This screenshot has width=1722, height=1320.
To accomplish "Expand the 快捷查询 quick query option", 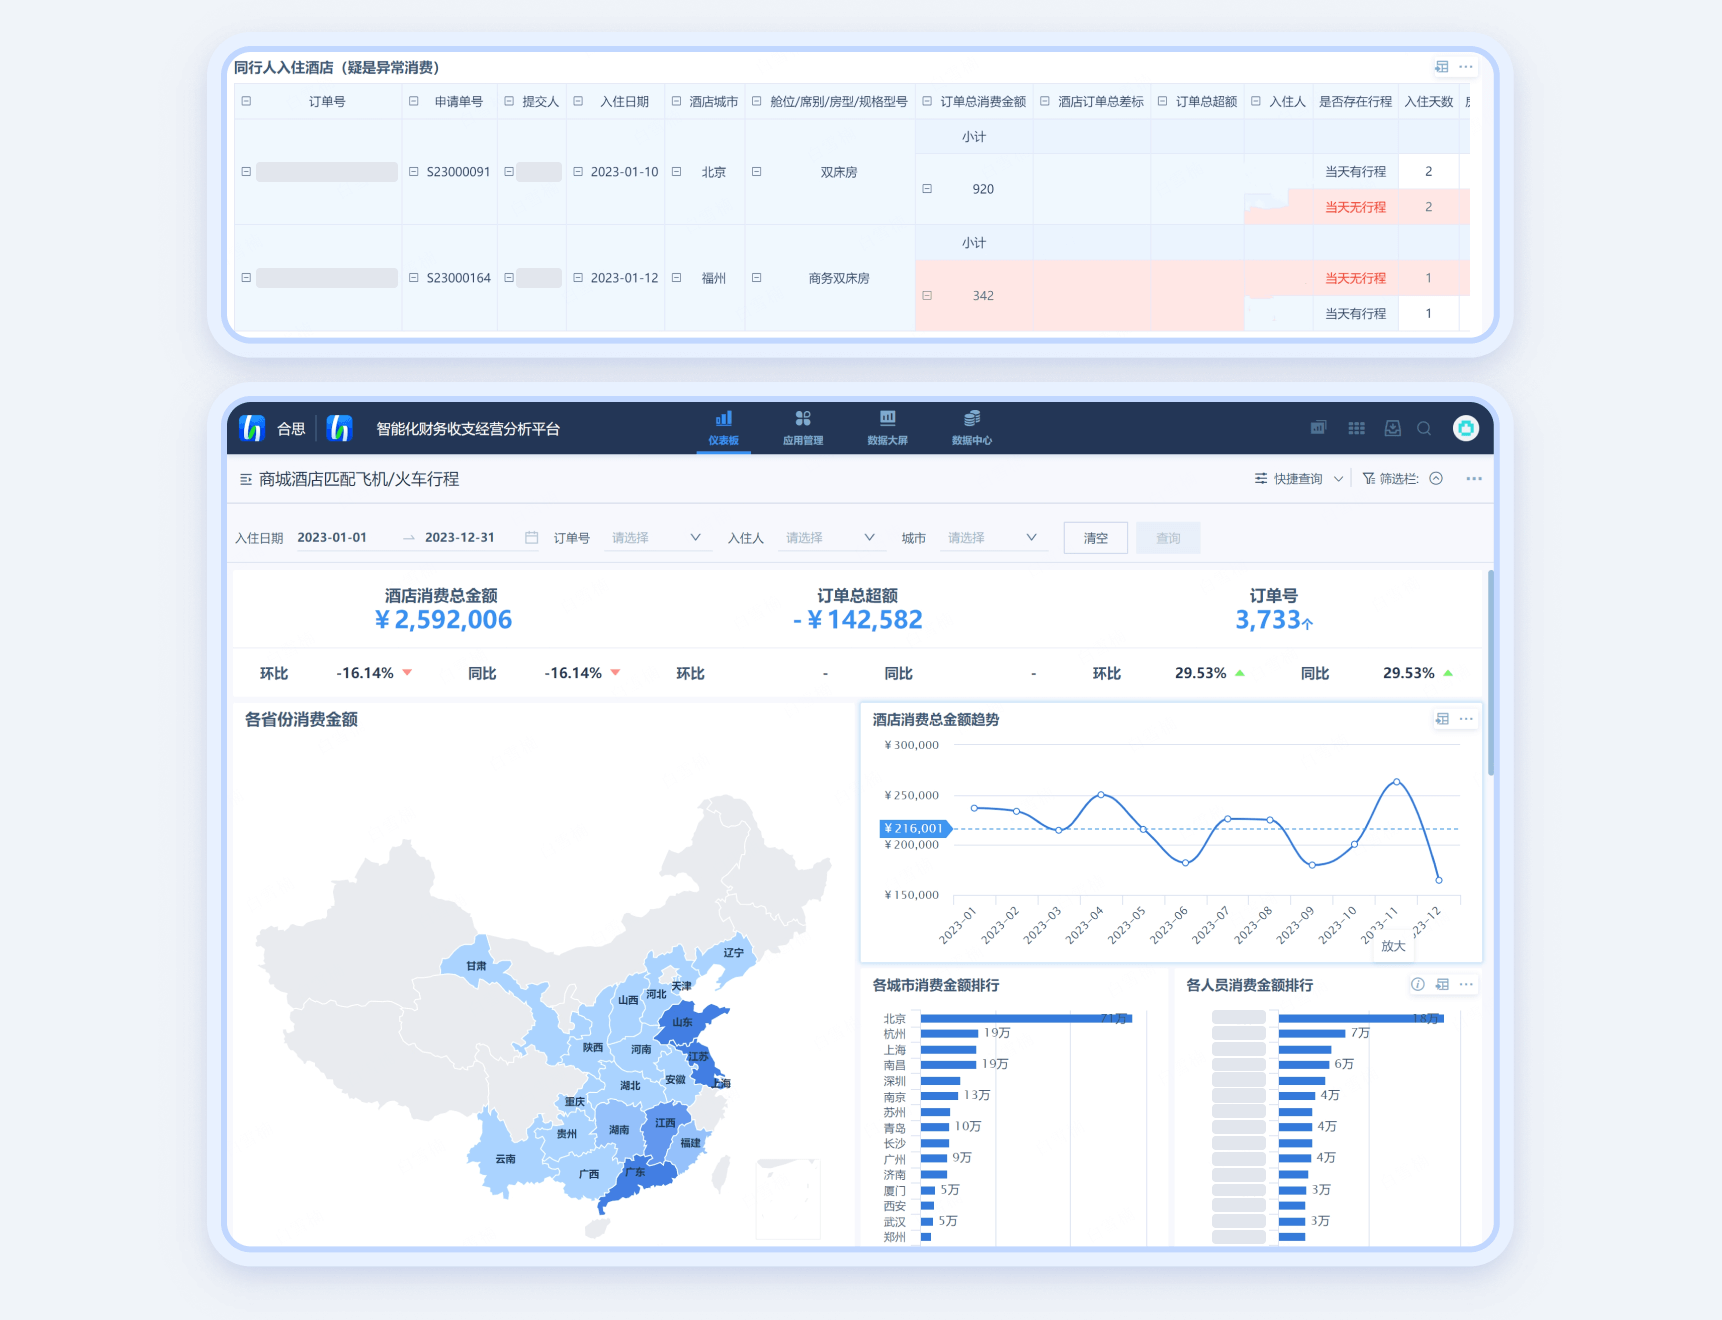I will click(x=1298, y=479).
